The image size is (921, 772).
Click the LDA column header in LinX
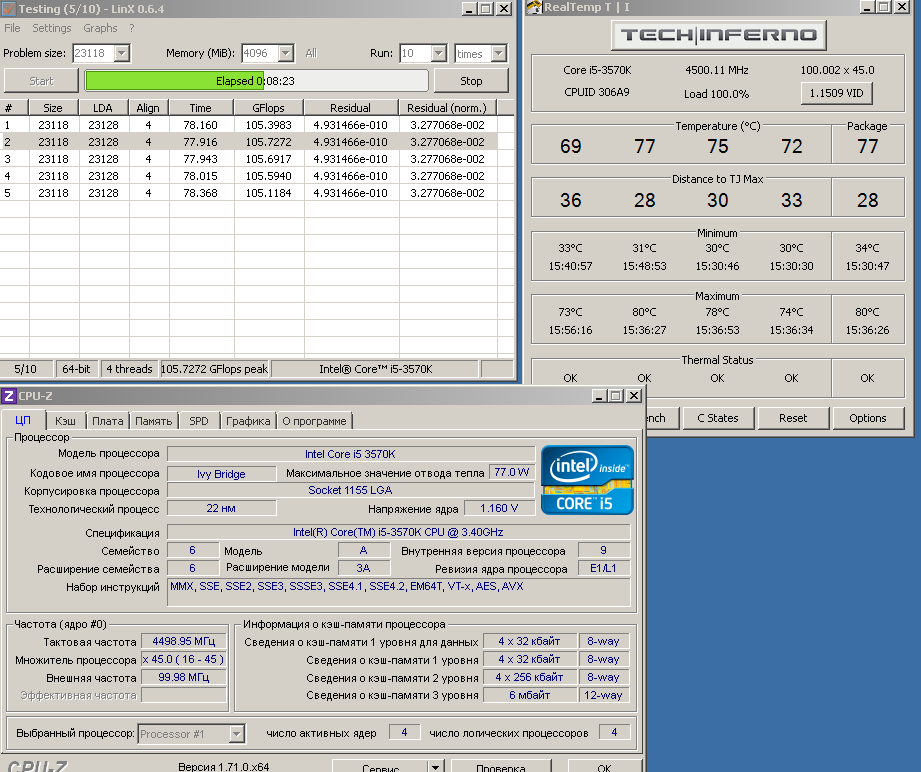(x=103, y=108)
